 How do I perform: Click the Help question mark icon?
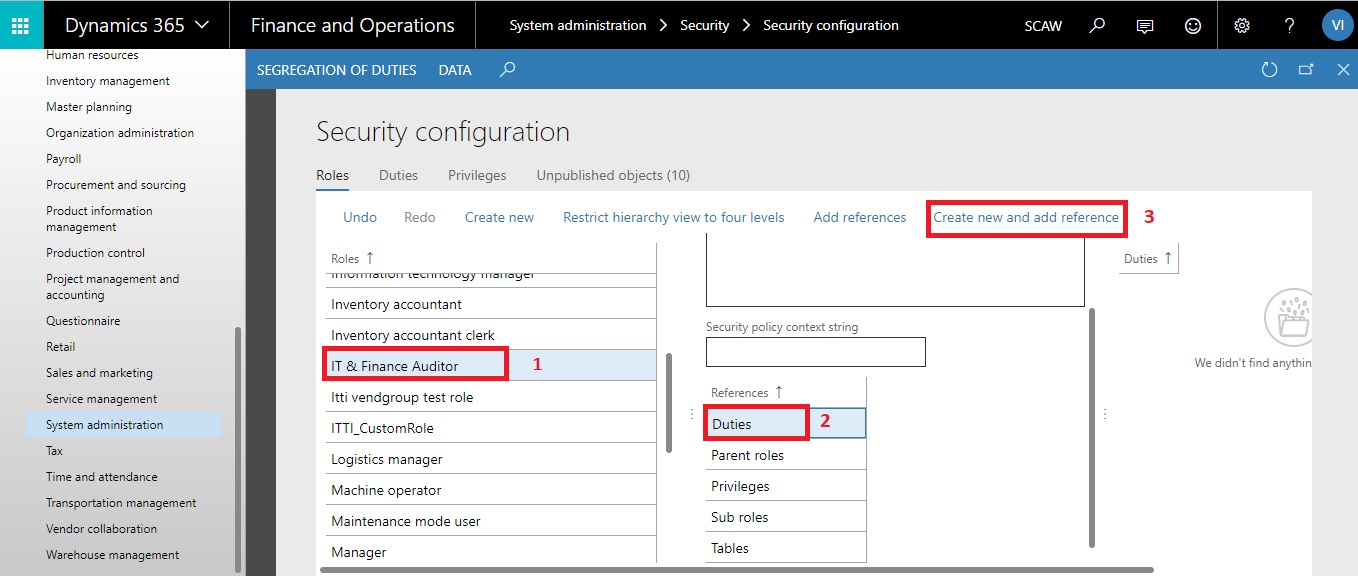pyautogui.click(x=1288, y=25)
